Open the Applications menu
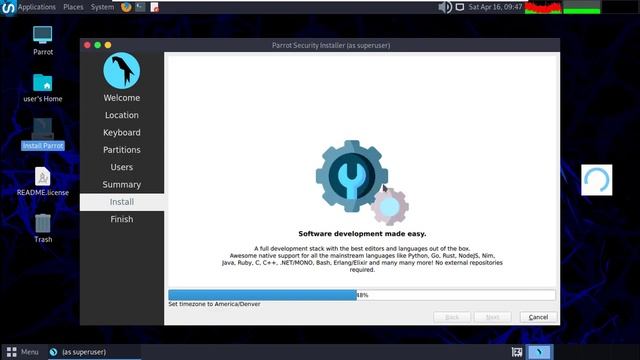The width and height of the screenshot is (640, 360). 37,7
